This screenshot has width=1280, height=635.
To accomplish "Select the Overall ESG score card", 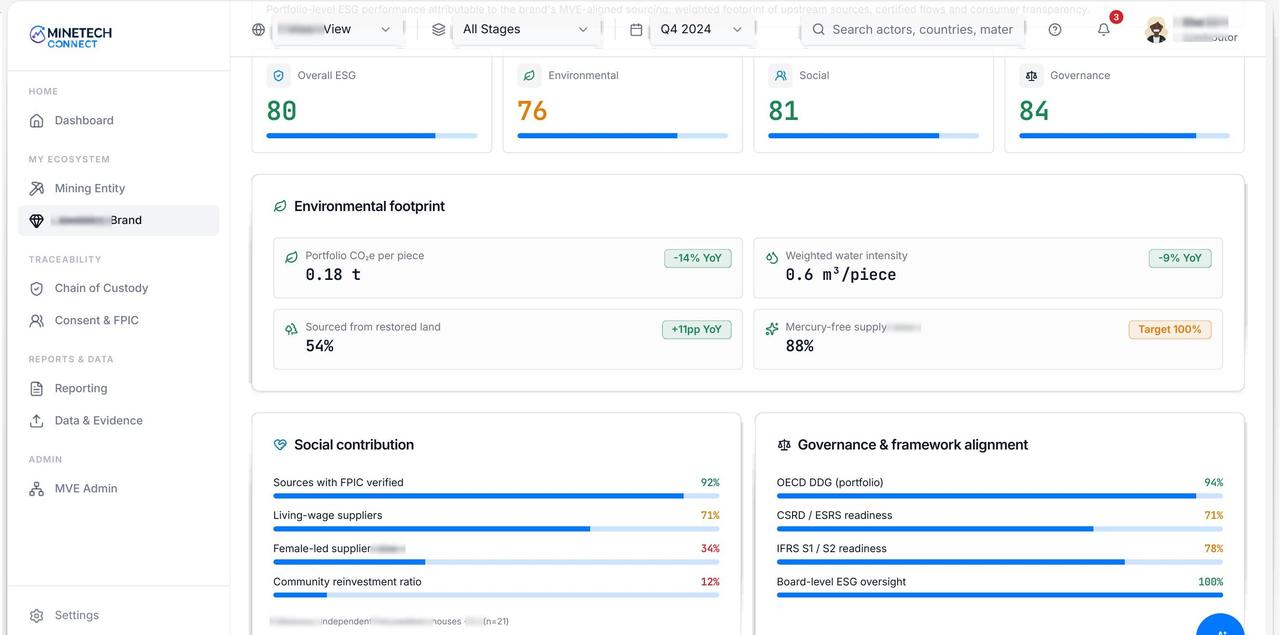I will click(372, 104).
